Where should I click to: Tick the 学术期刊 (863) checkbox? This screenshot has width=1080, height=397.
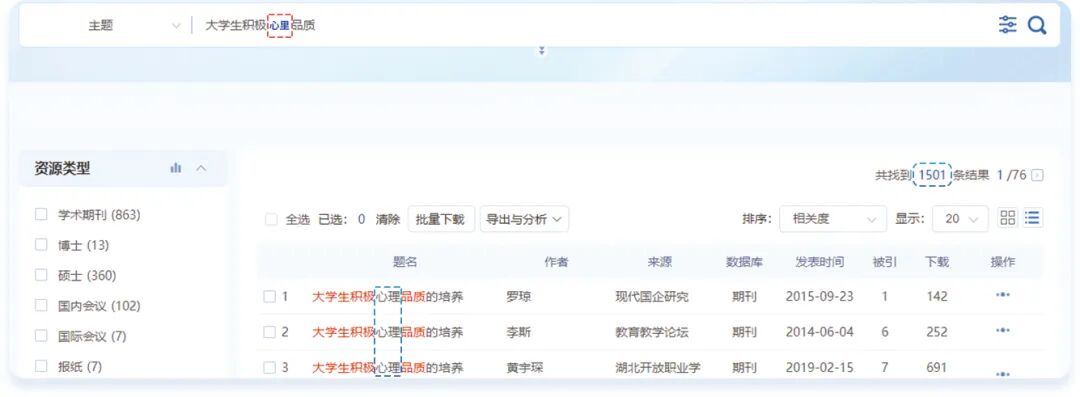pyautogui.click(x=41, y=215)
